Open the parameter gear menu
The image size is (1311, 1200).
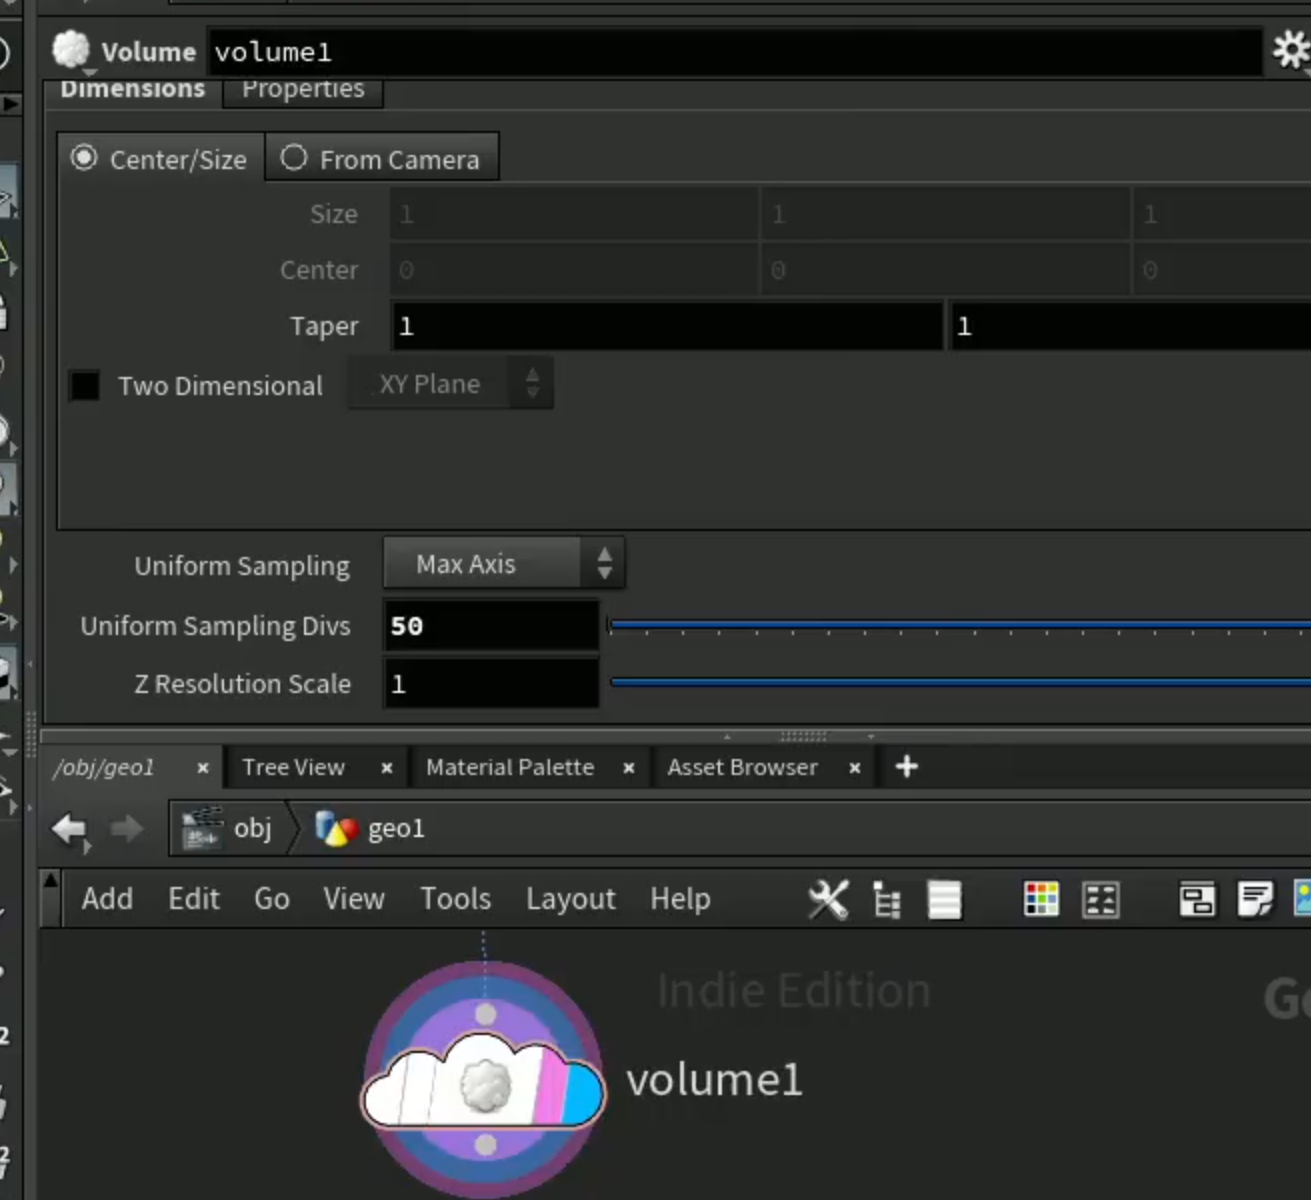1291,50
